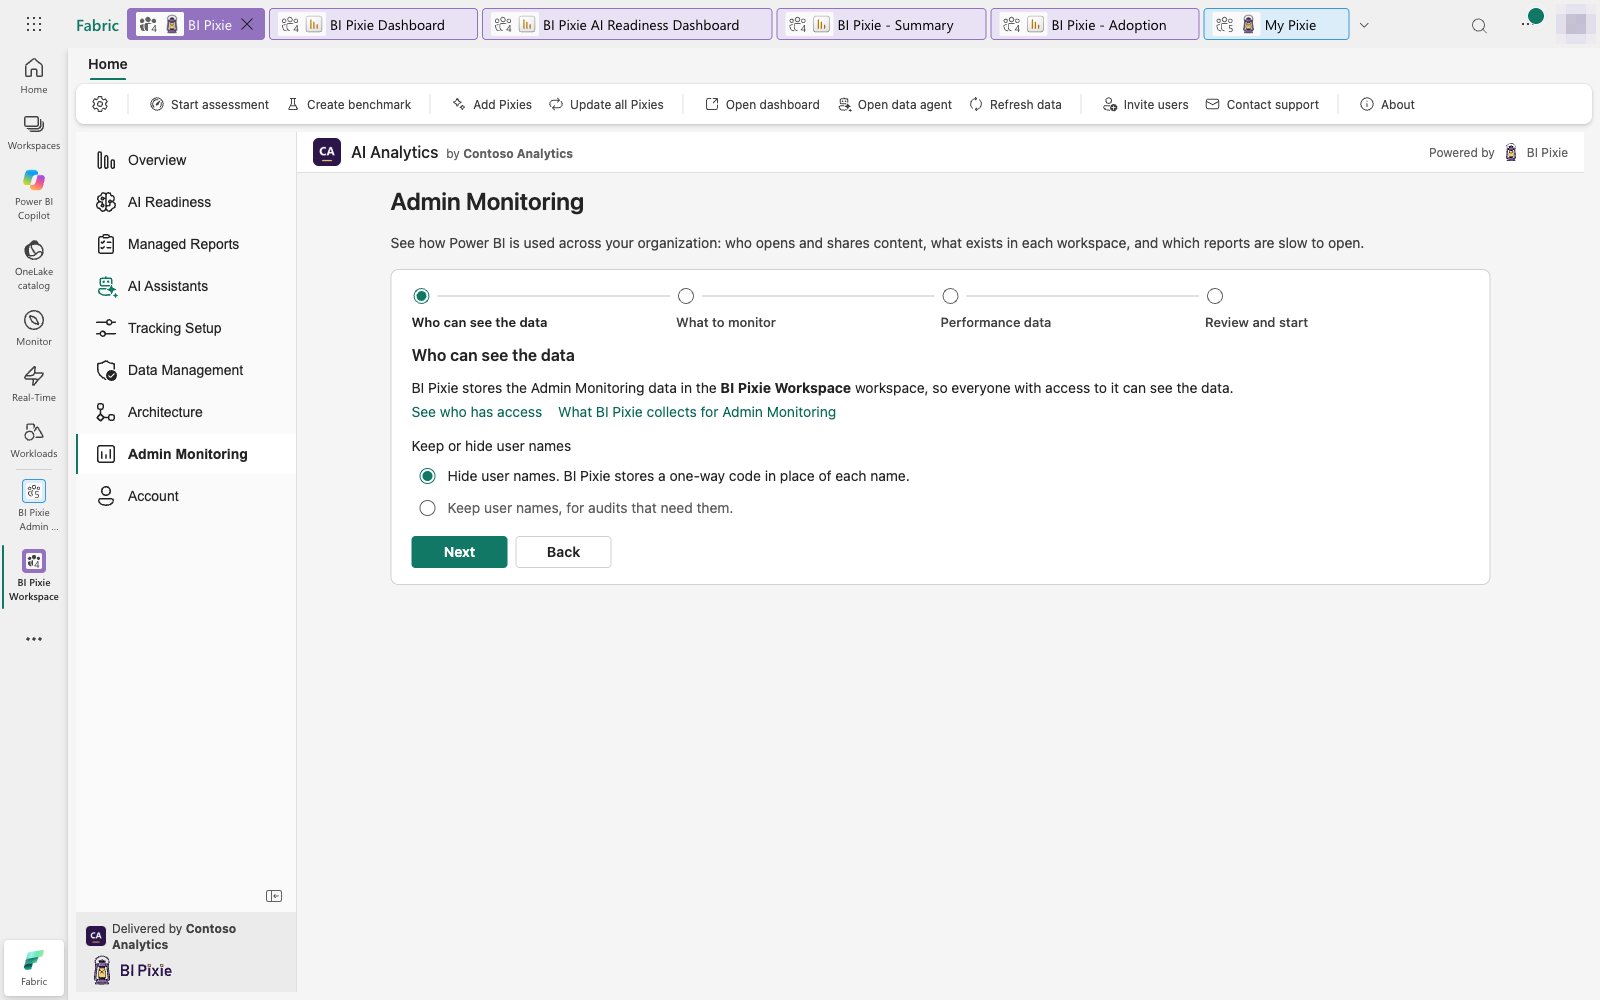Open the Fabric app launcher grid
Image resolution: width=1600 pixels, height=1000 pixels.
click(34, 24)
